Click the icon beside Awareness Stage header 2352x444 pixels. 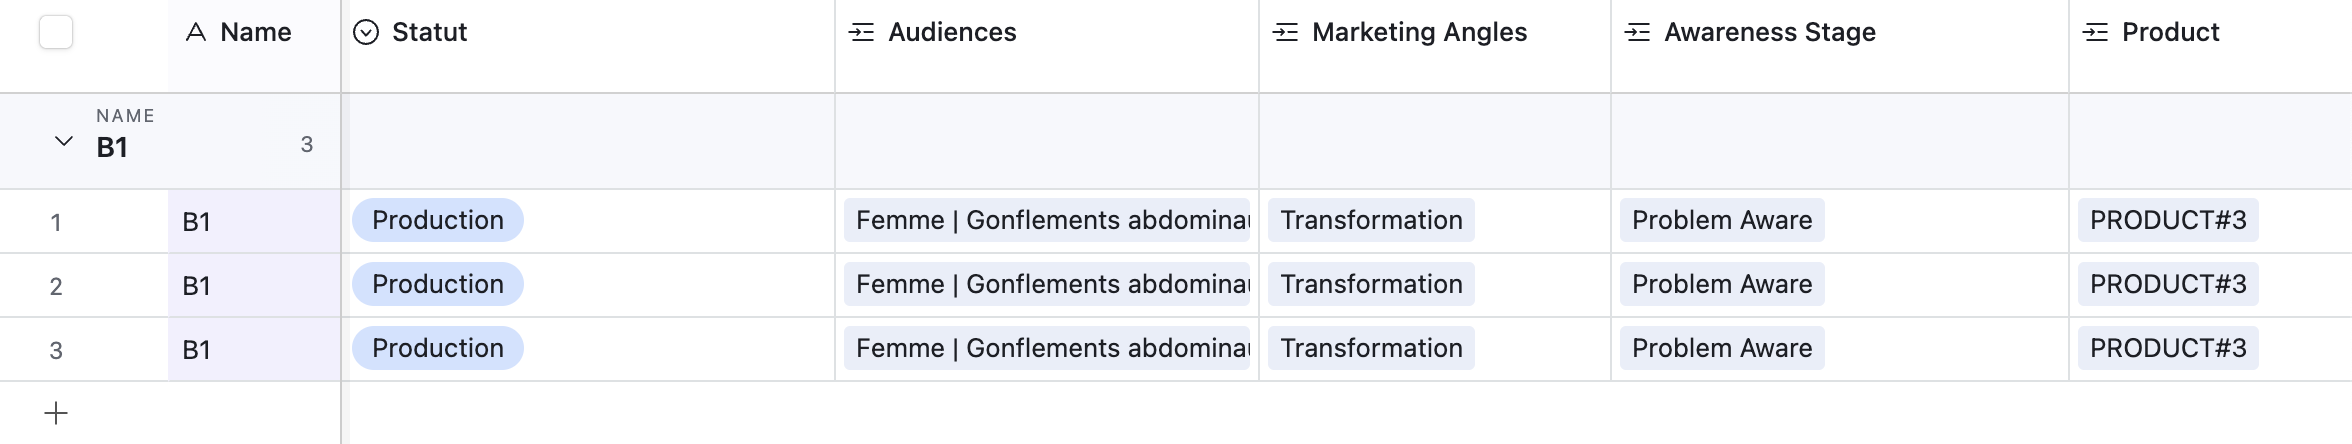point(1637,33)
